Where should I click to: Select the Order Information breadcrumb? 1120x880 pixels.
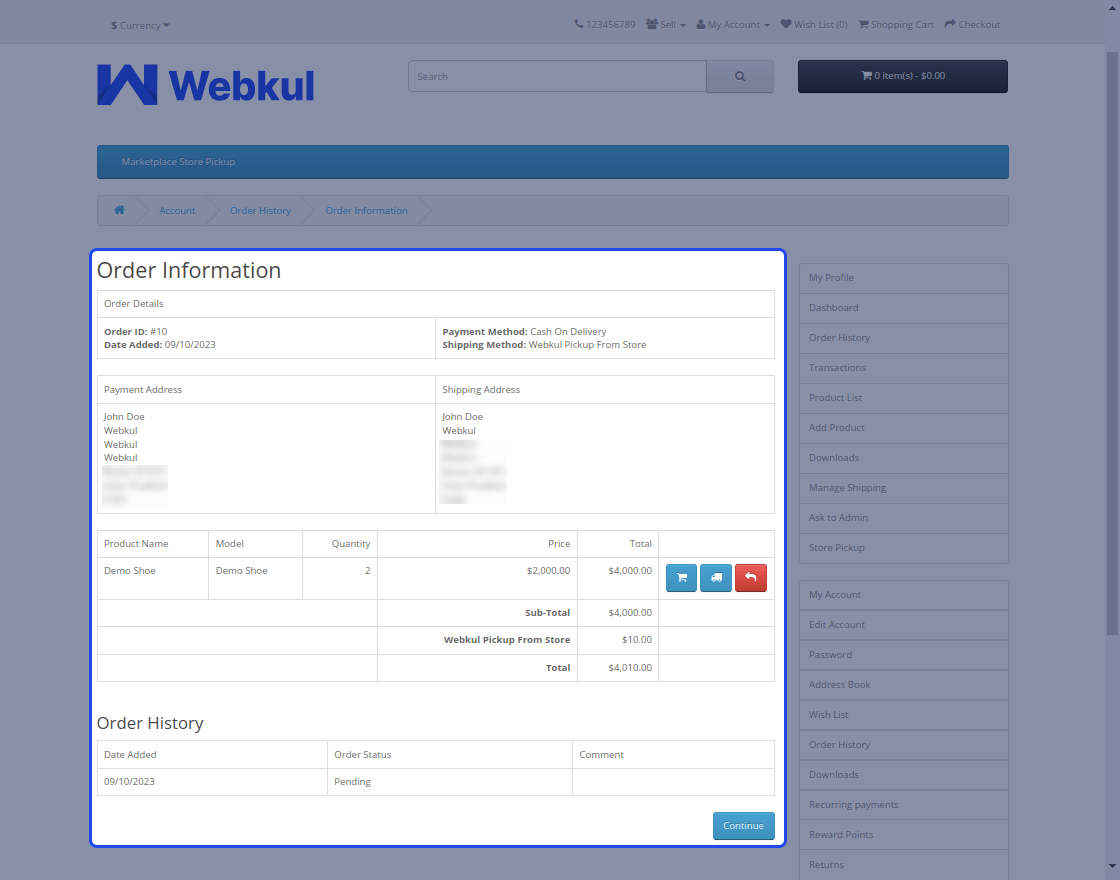click(366, 211)
